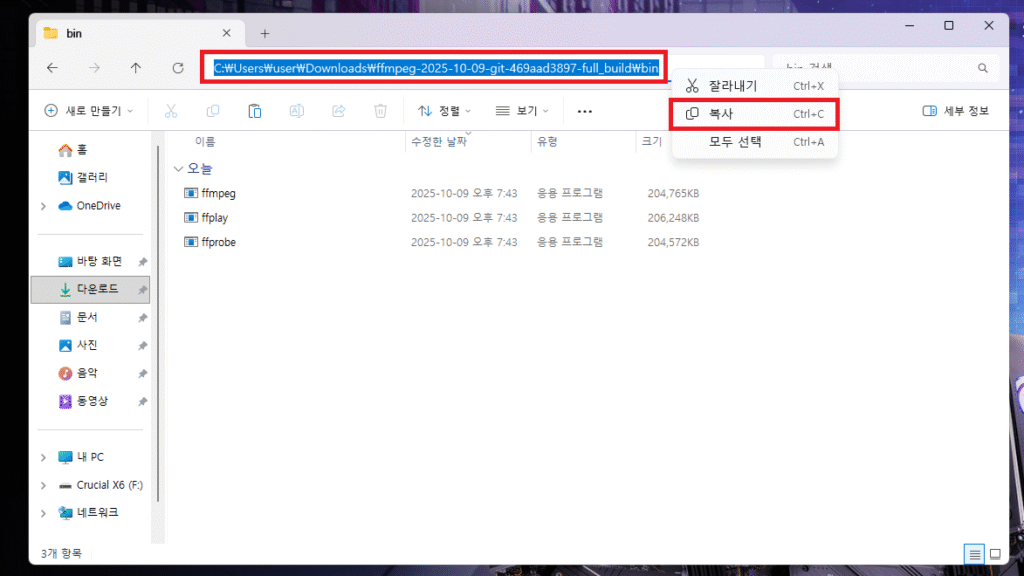Screen dimensions: 1024x576
Task: Go up one folder level
Action: click(136, 68)
